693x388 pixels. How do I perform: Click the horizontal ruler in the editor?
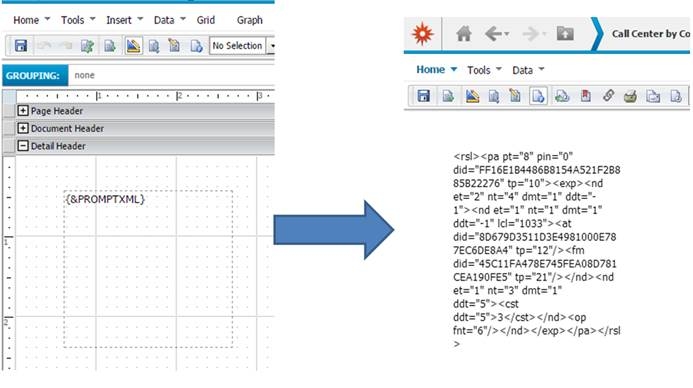click(x=145, y=95)
